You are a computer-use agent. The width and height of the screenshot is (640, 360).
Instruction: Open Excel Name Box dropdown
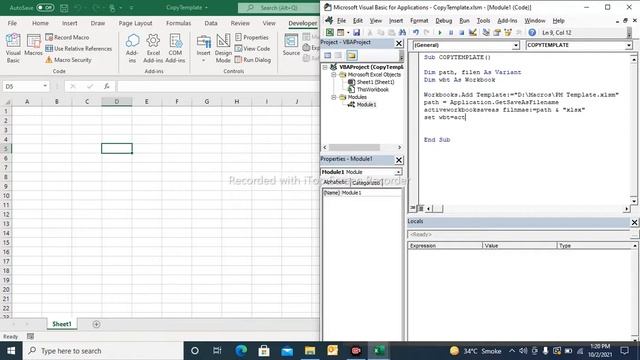pos(45,86)
